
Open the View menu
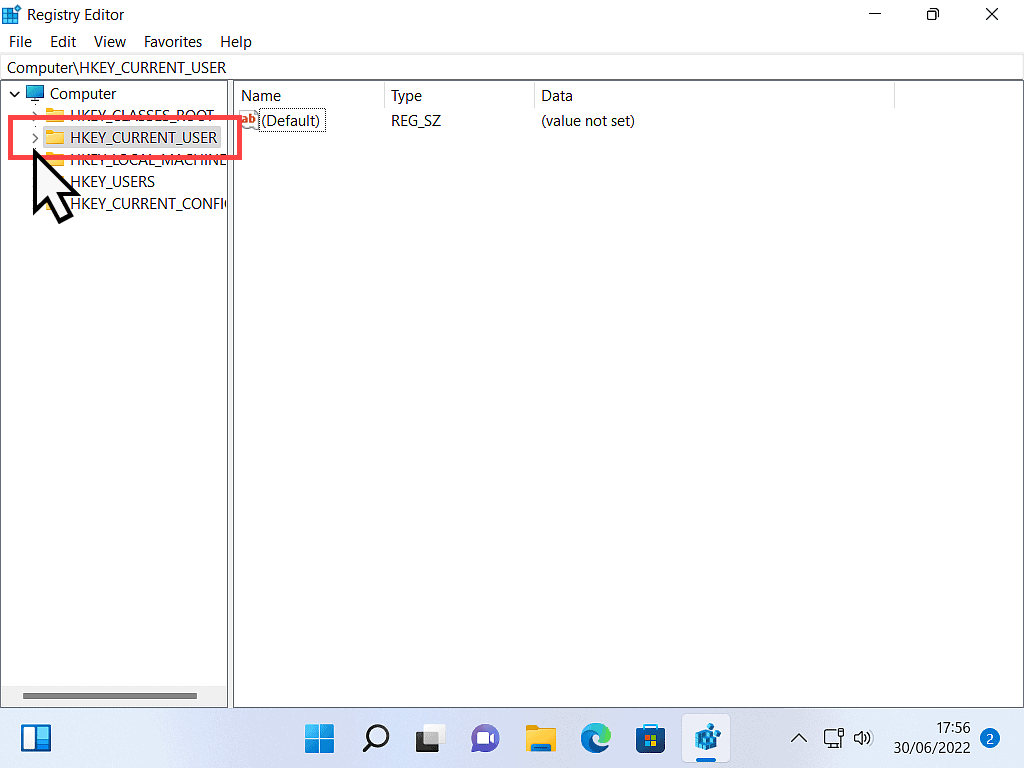click(109, 41)
